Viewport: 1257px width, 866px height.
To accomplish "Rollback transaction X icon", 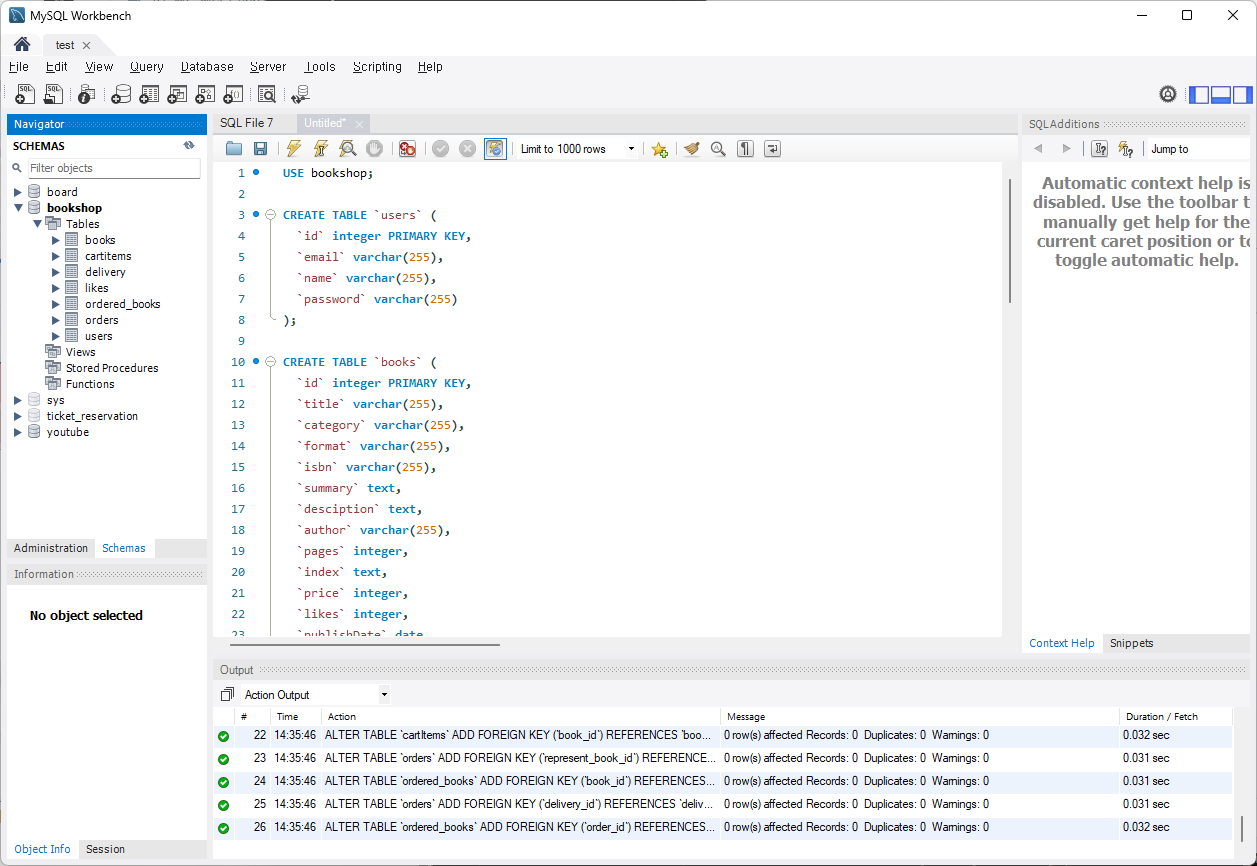I will (467, 149).
